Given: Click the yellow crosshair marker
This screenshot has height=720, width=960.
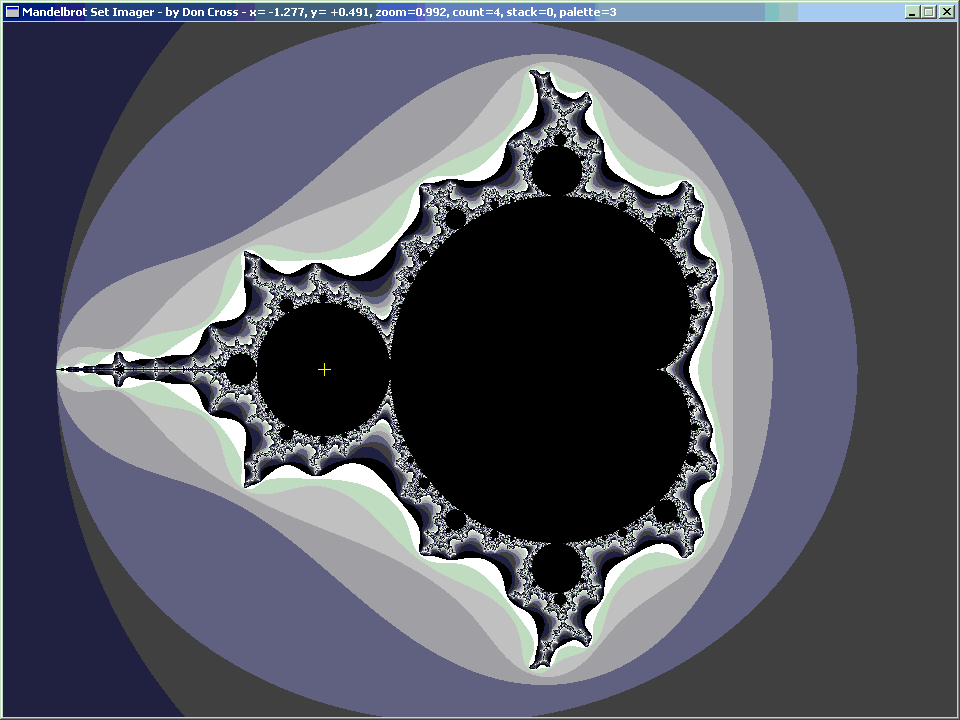Looking at the screenshot, I should click(324, 370).
